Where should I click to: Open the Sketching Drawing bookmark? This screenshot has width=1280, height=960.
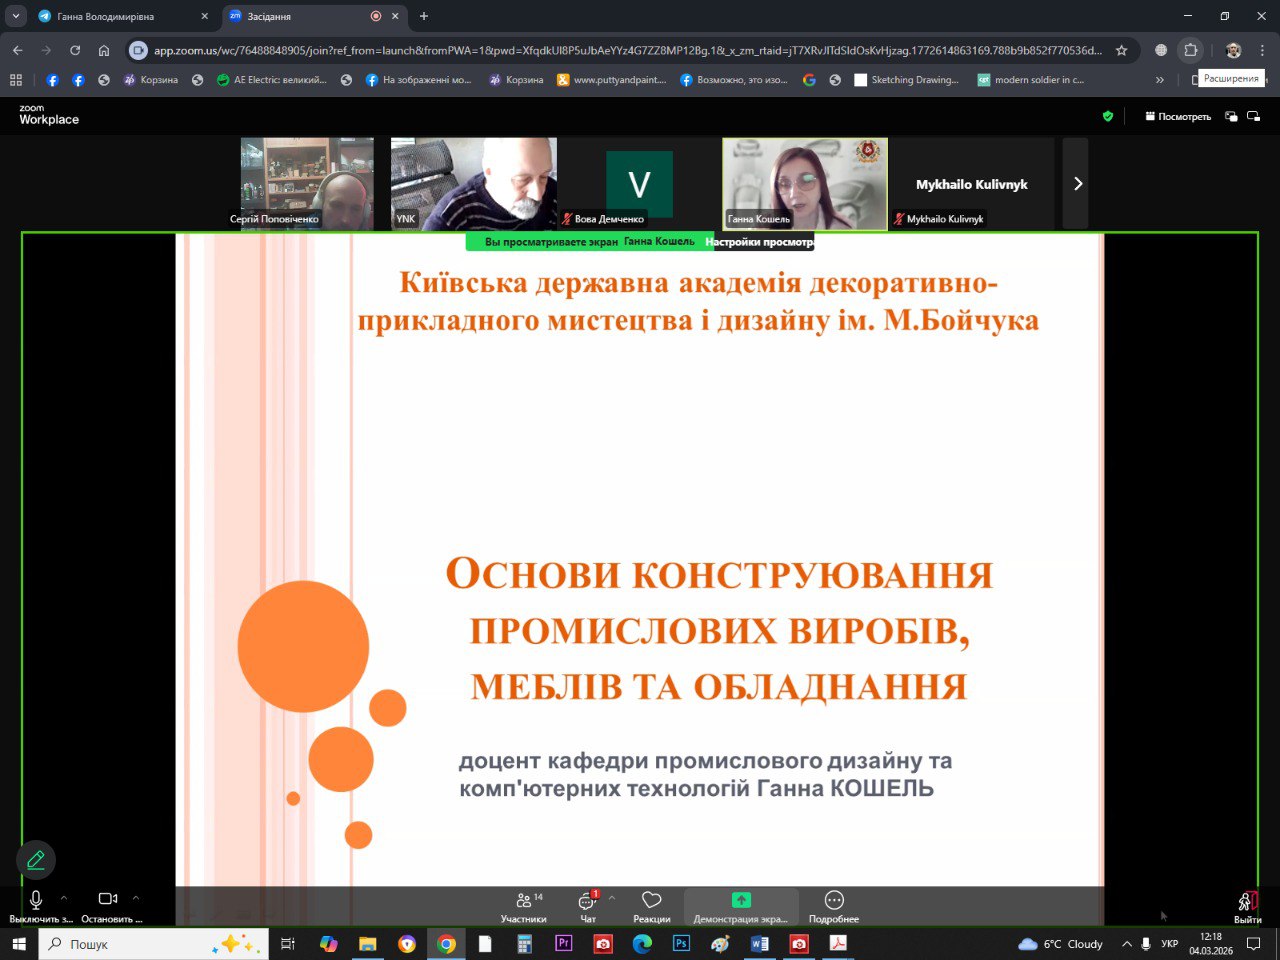(906, 80)
